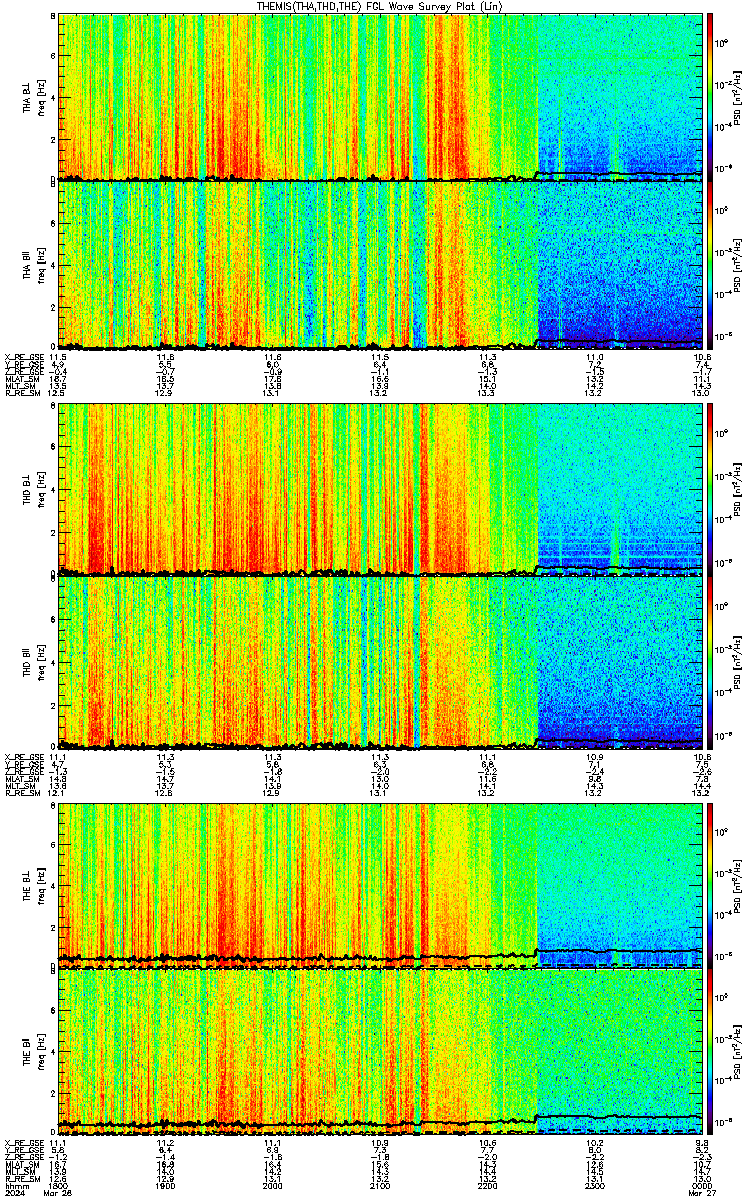This screenshot has height=1200, width=750.
Task: Click the PSD [nT²/Hz] label beside THA B-perpendicular
Action: click(738, 96)
